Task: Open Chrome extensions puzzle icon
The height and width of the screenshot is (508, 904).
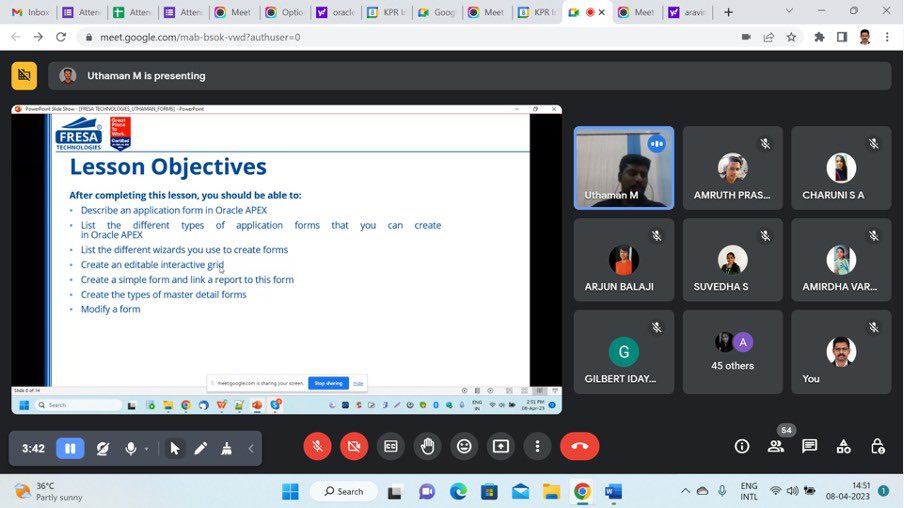Action: tap(819, 37)
